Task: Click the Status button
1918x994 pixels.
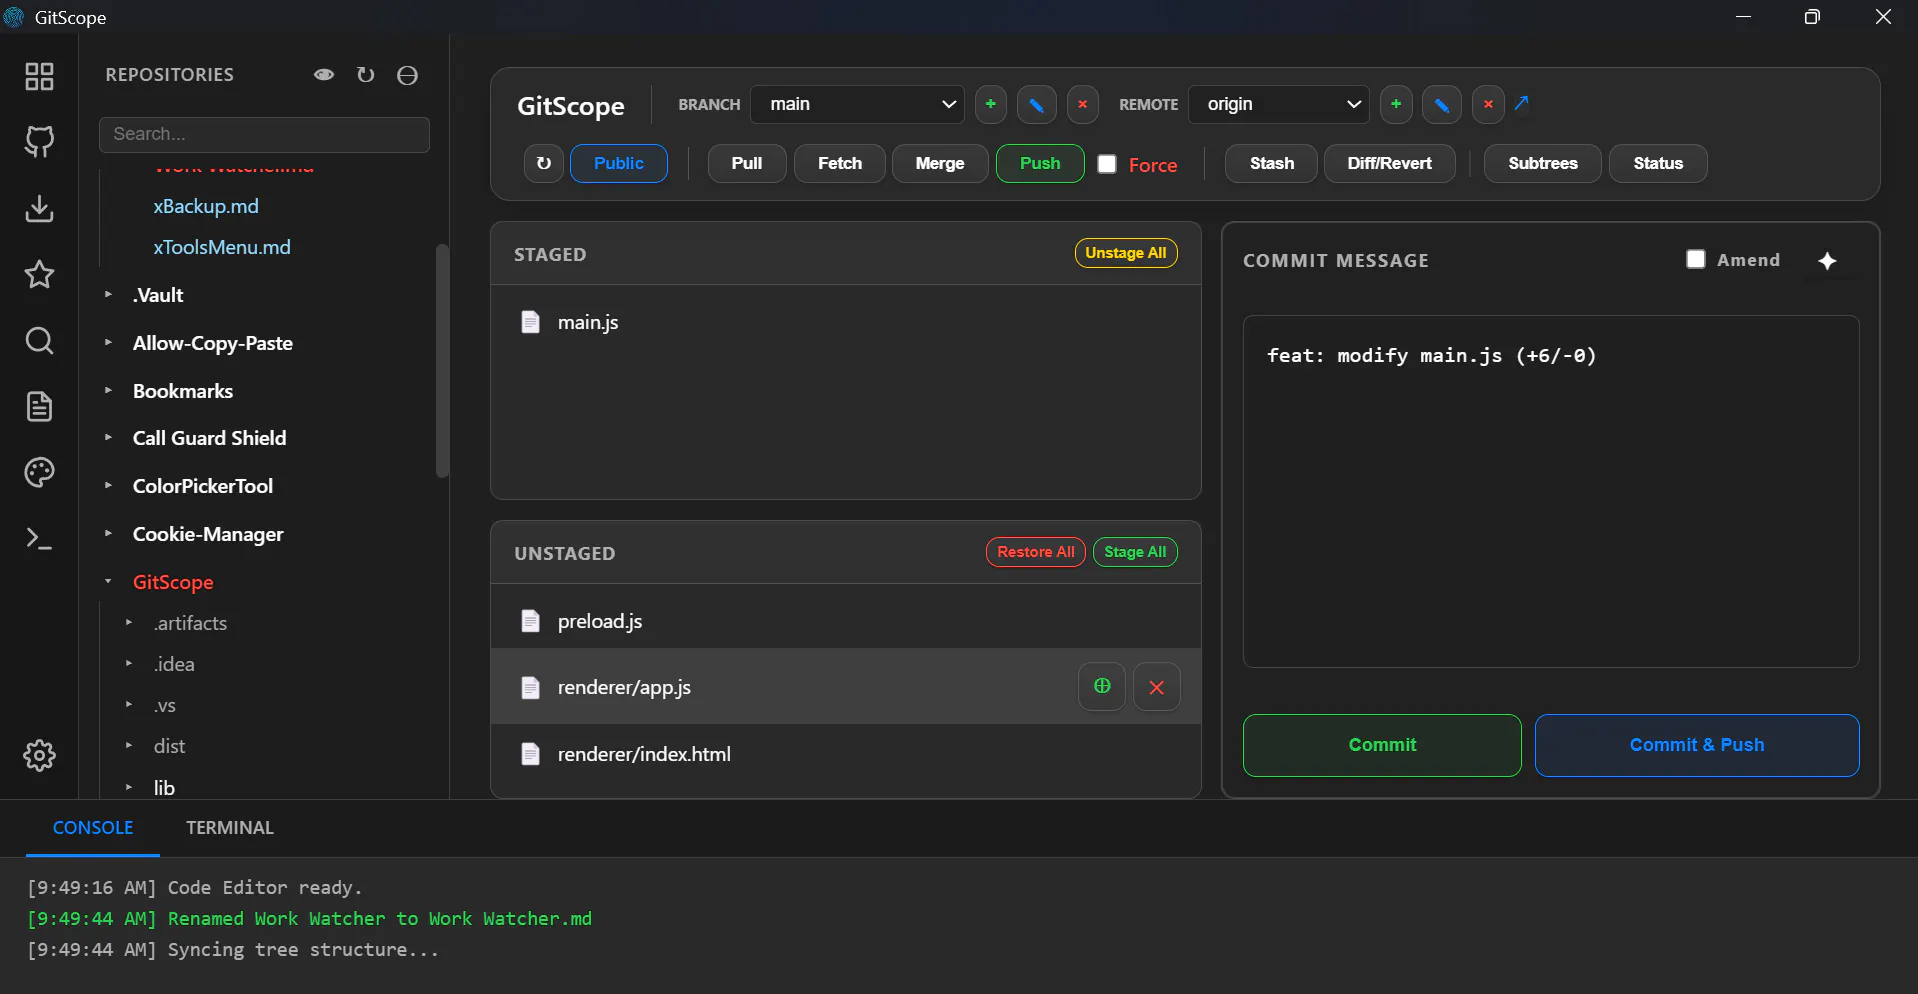Action: coord(1657,163)
